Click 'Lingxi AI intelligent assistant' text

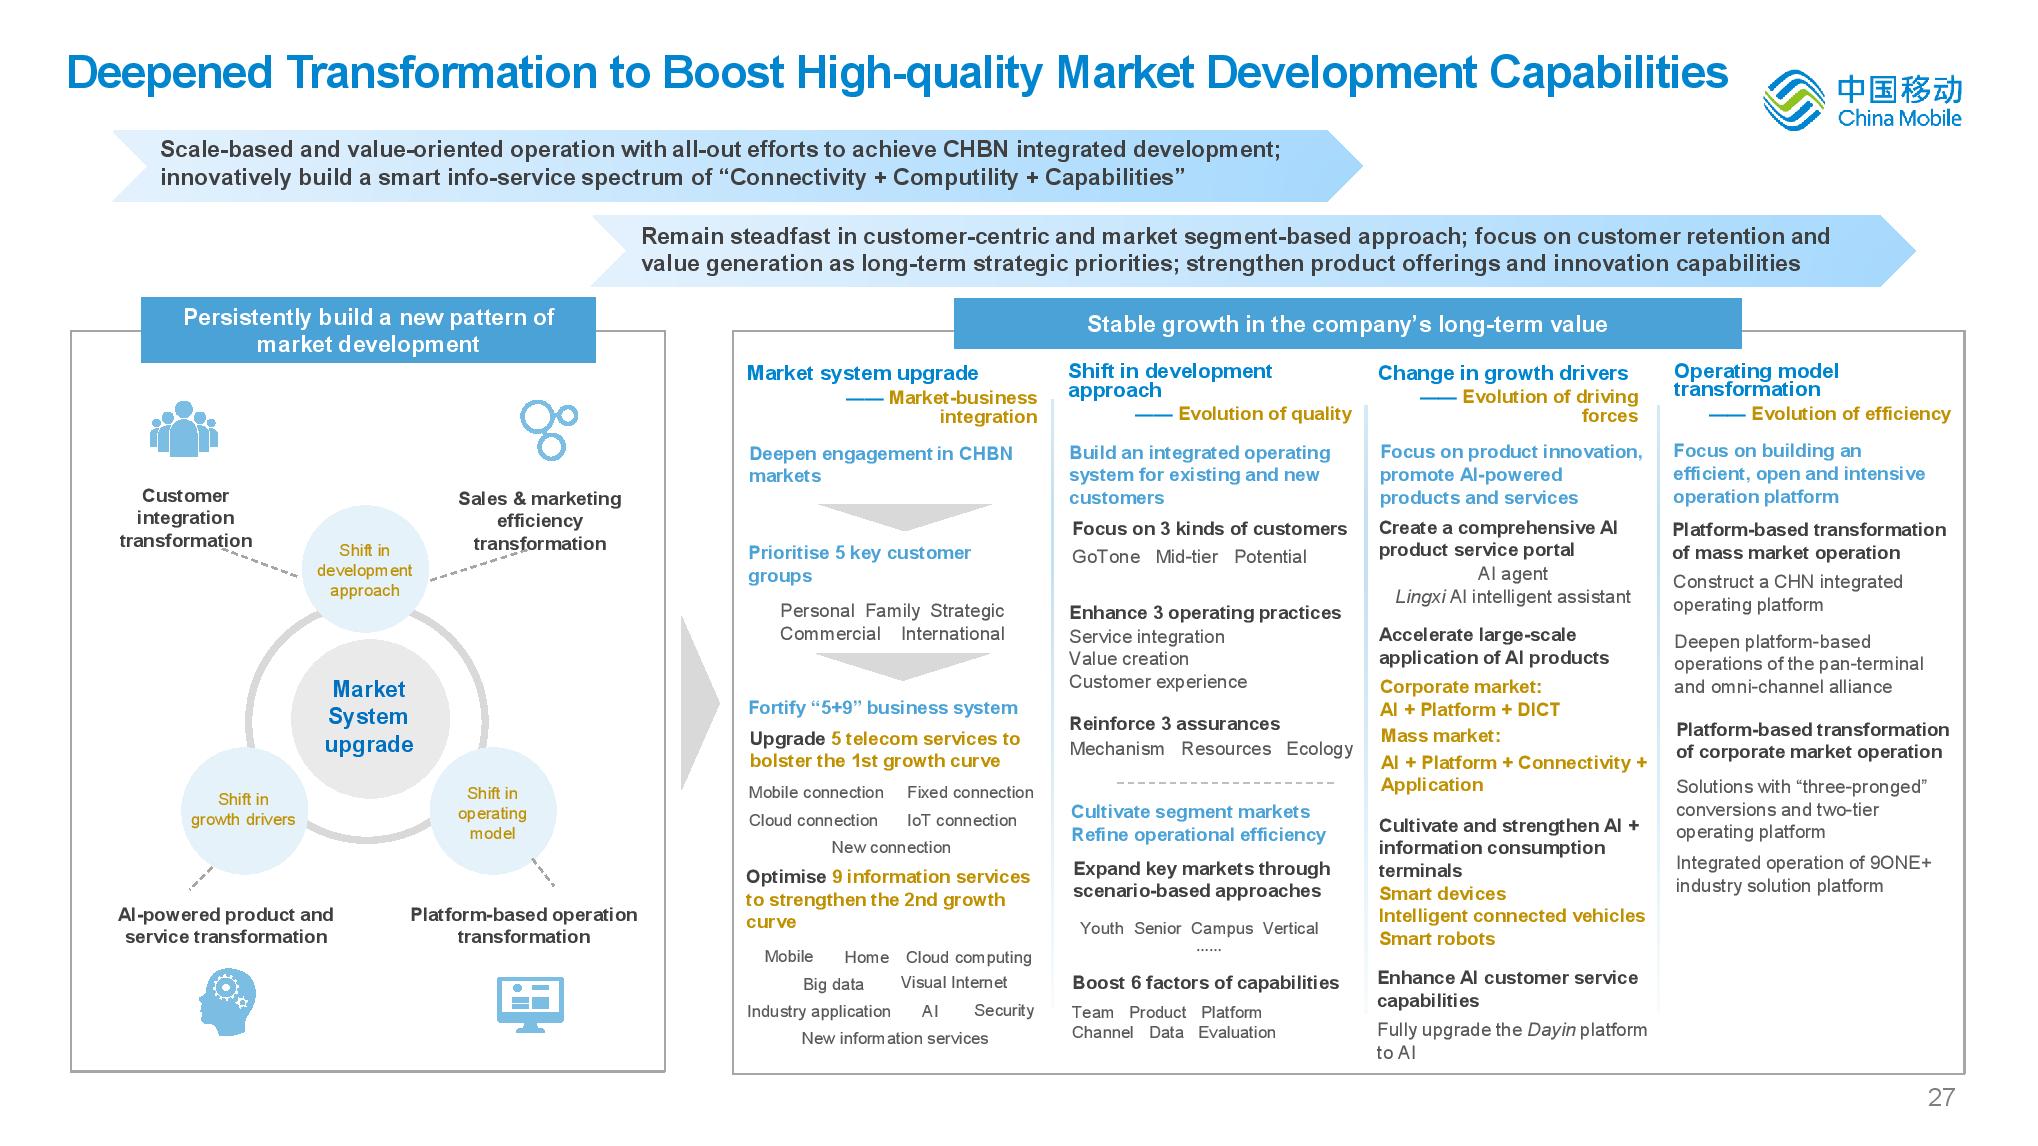(1512, 597)
